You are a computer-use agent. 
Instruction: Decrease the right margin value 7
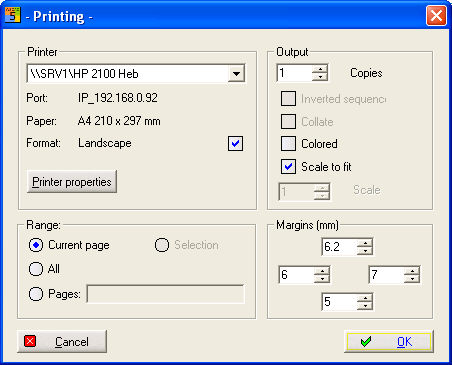[412, 279]
